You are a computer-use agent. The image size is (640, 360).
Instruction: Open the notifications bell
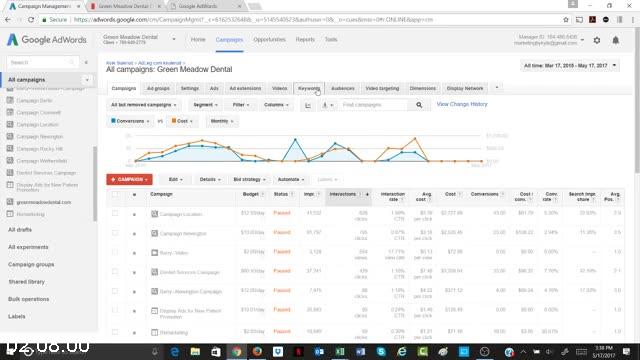(616, 40)
